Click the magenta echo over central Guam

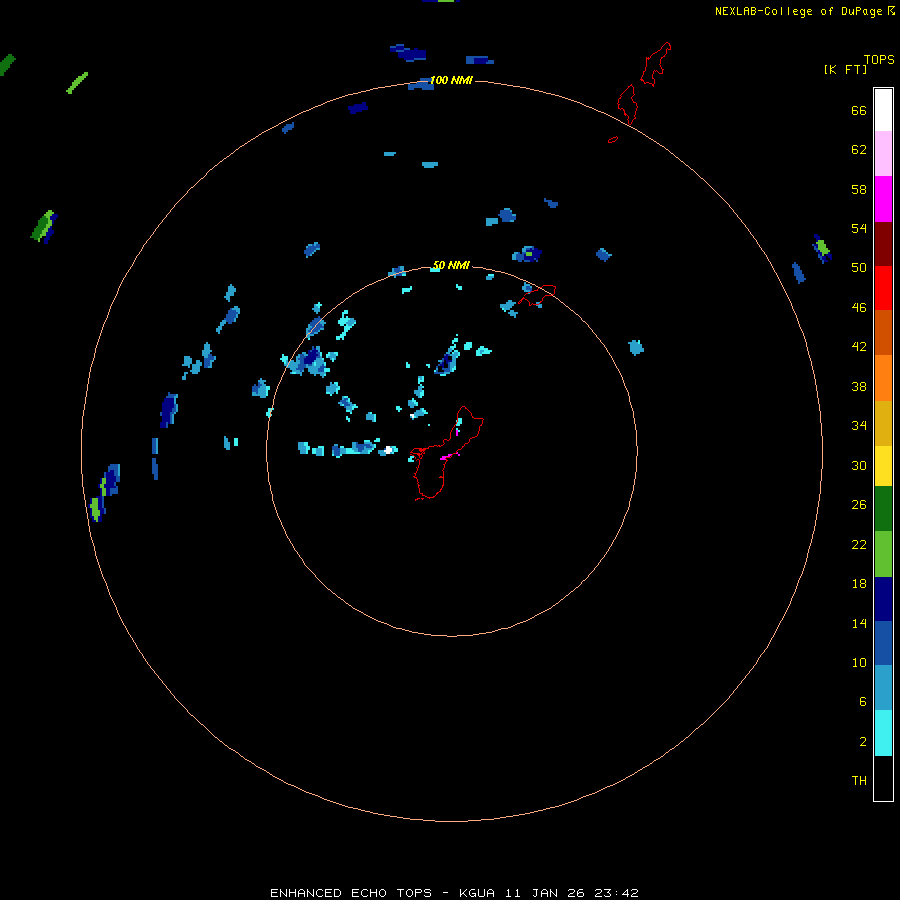click(447, 457)
